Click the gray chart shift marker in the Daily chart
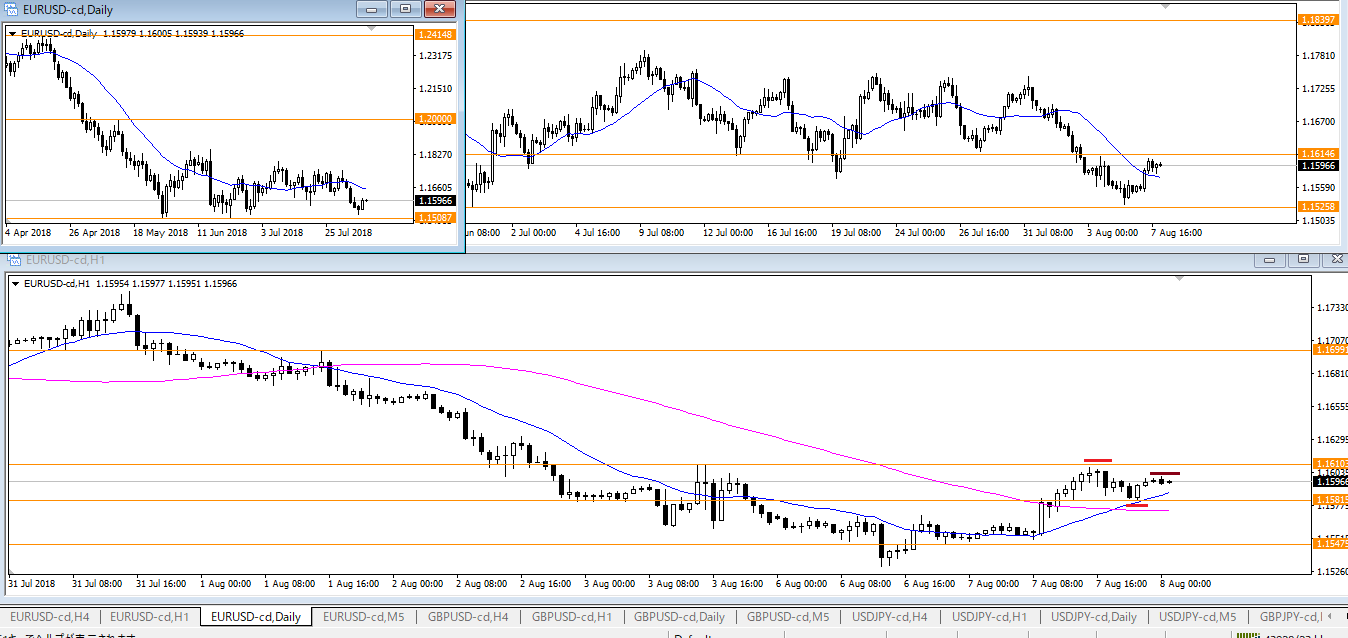This screenshot has width=1348, height=638. pos(372,29)
